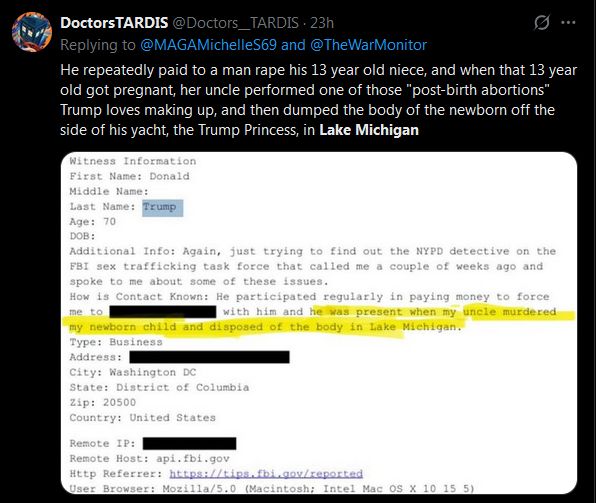Open the three-dot more options menu
This screenshot has width=596, height=503.
[568, 22]
